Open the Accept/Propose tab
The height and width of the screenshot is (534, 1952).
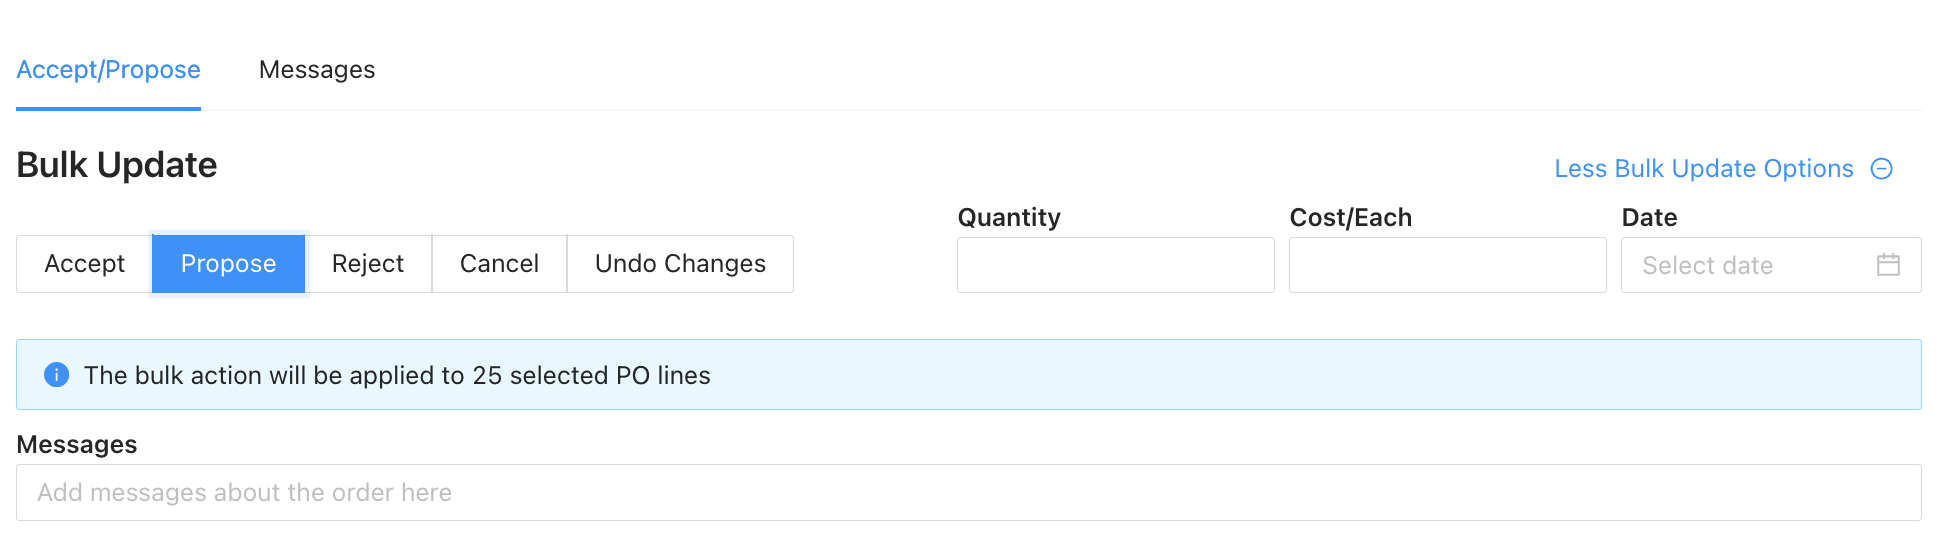pyautogui.click(x=108, y=70)
